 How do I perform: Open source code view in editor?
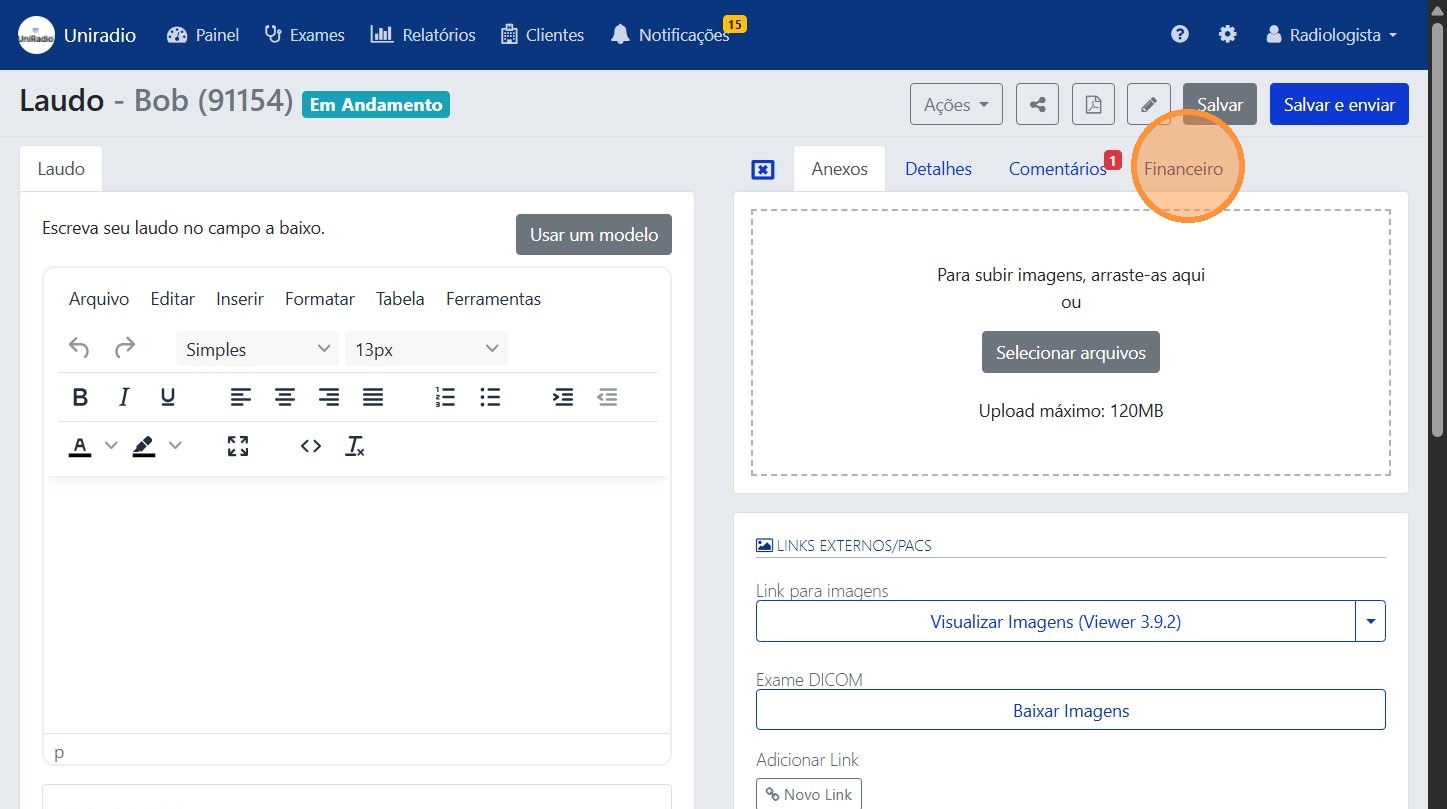coord(311,446)
